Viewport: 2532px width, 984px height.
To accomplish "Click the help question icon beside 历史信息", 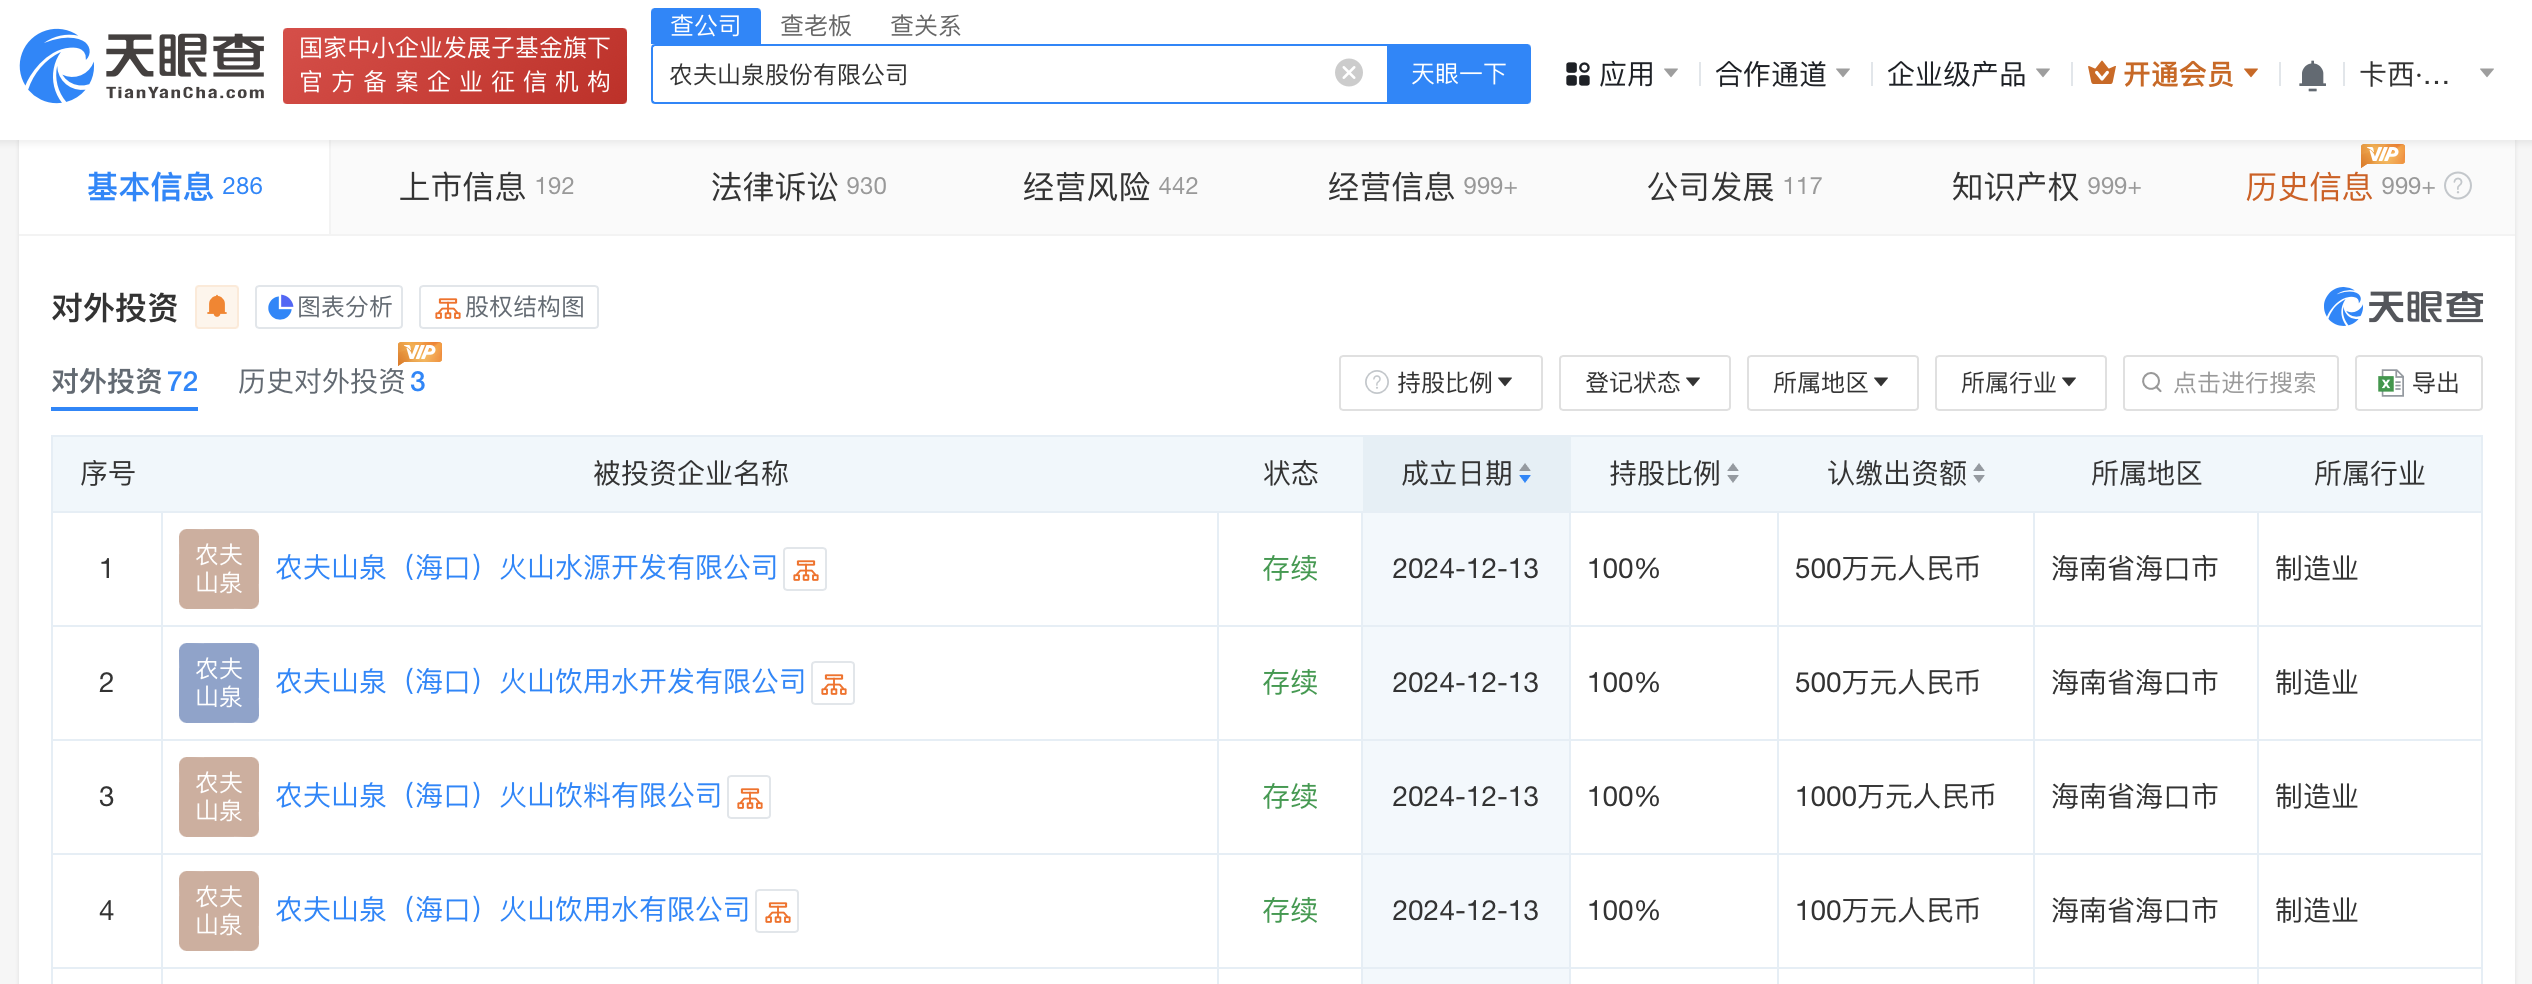I will 2458,186.
